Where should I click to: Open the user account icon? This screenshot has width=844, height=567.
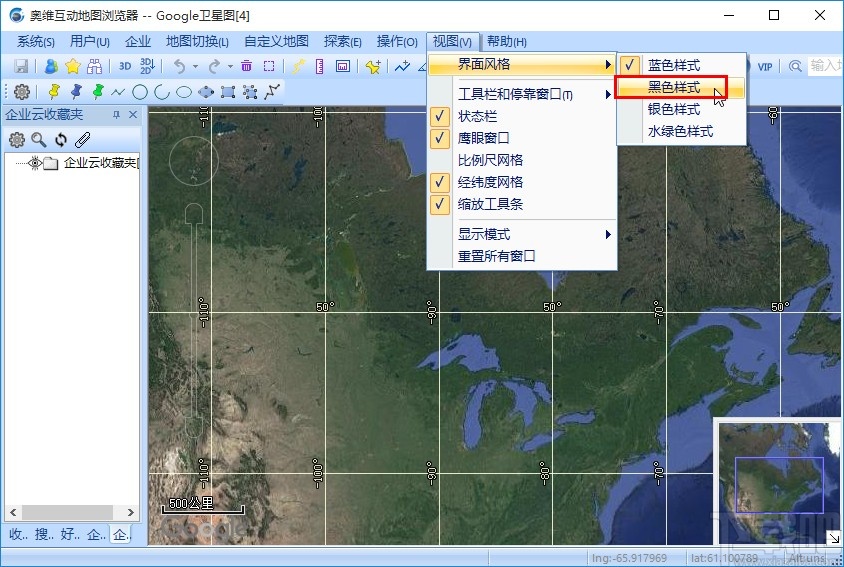point(51,66)
